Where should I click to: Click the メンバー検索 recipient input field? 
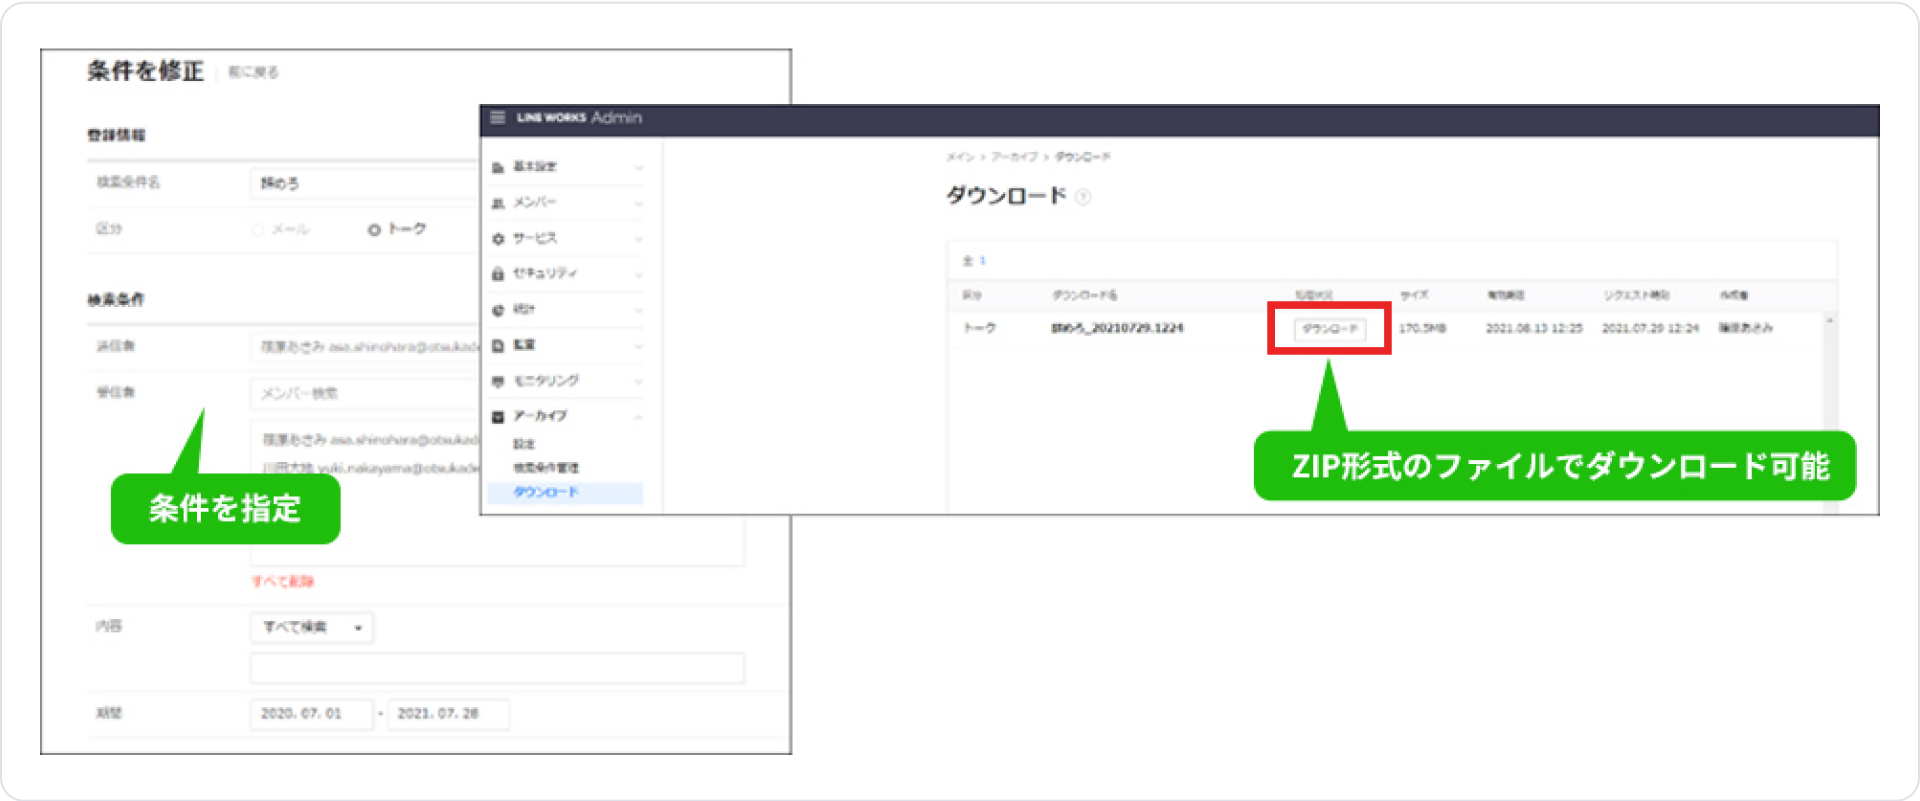pos(365,393)
